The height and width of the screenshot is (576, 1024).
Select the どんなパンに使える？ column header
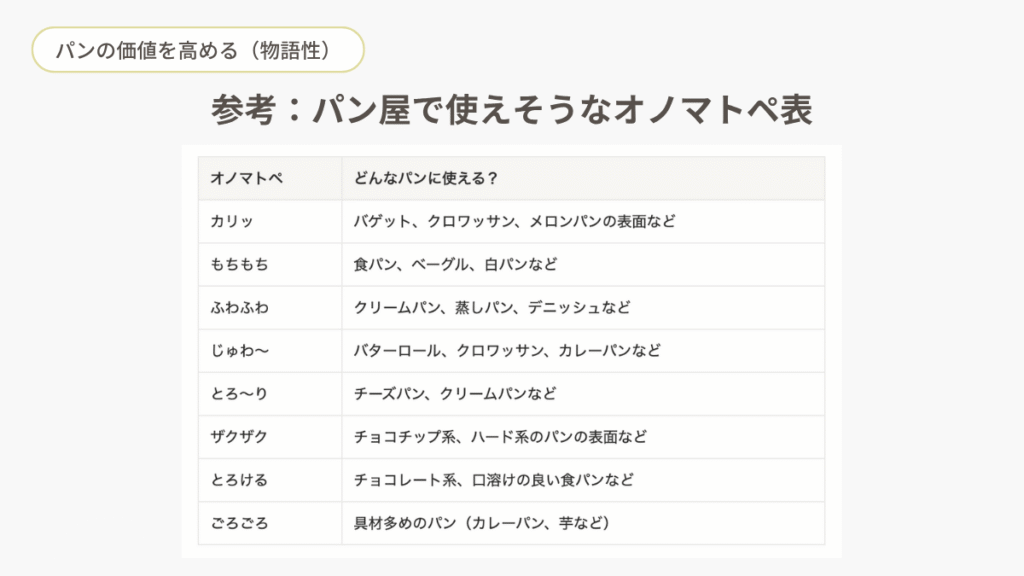pos(427,178)
